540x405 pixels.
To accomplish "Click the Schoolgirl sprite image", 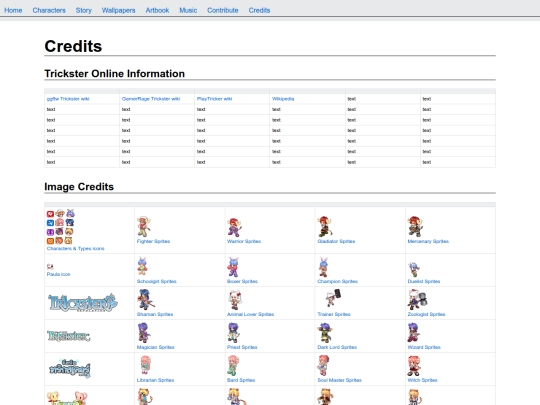I will click(142, 266).
